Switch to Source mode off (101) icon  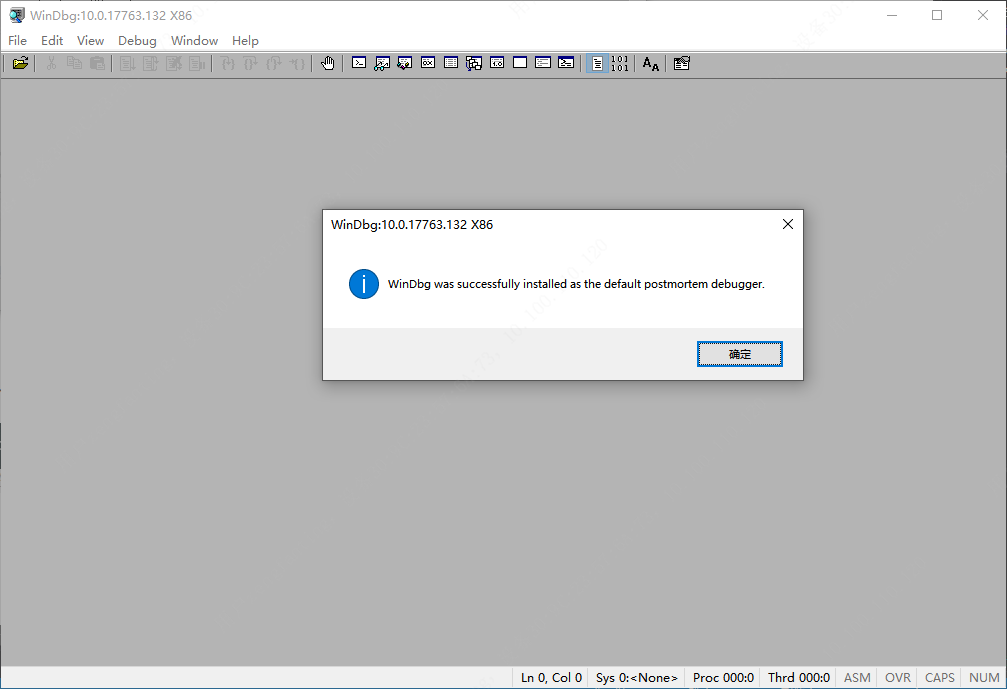pos(620,63)
